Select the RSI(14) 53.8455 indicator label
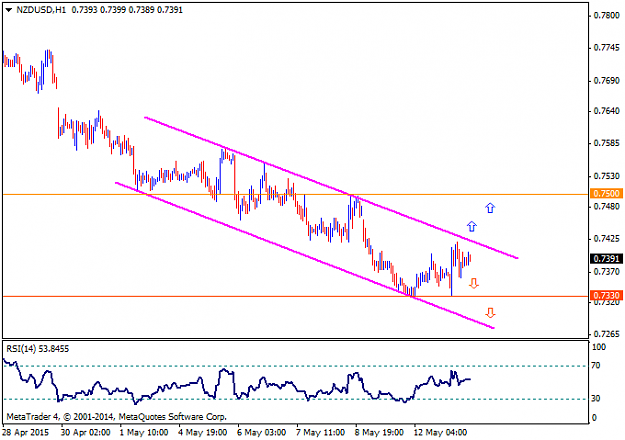Viewport: 625px width, 440px height. [x=37, y=349]
